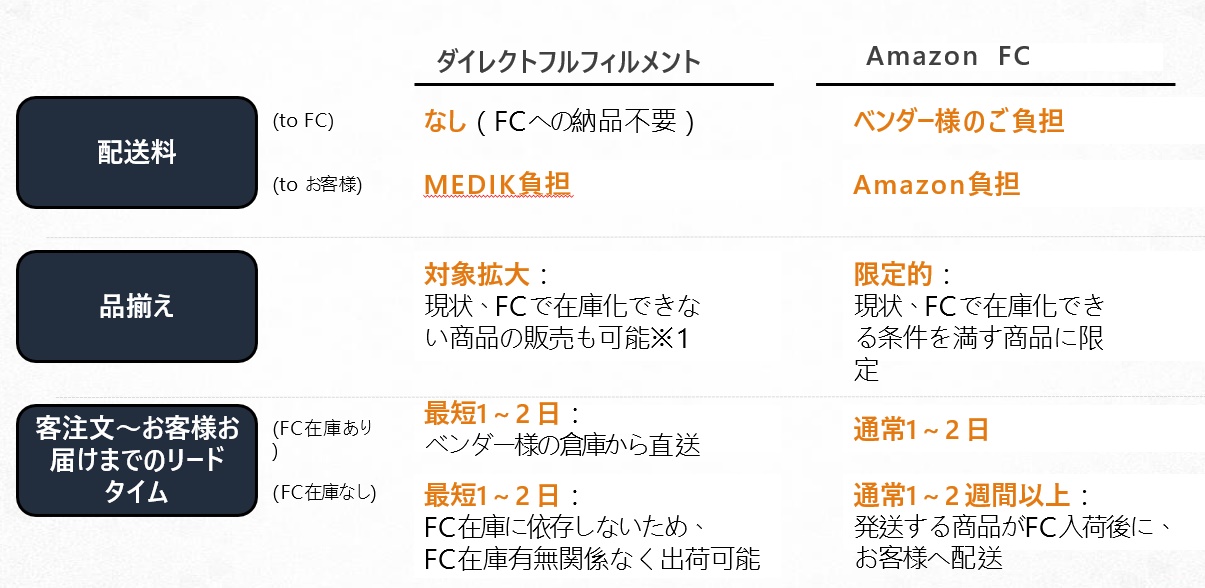
Task: Select the FC在庫有無関係なく出荷可能 text line
Action: 592,558
